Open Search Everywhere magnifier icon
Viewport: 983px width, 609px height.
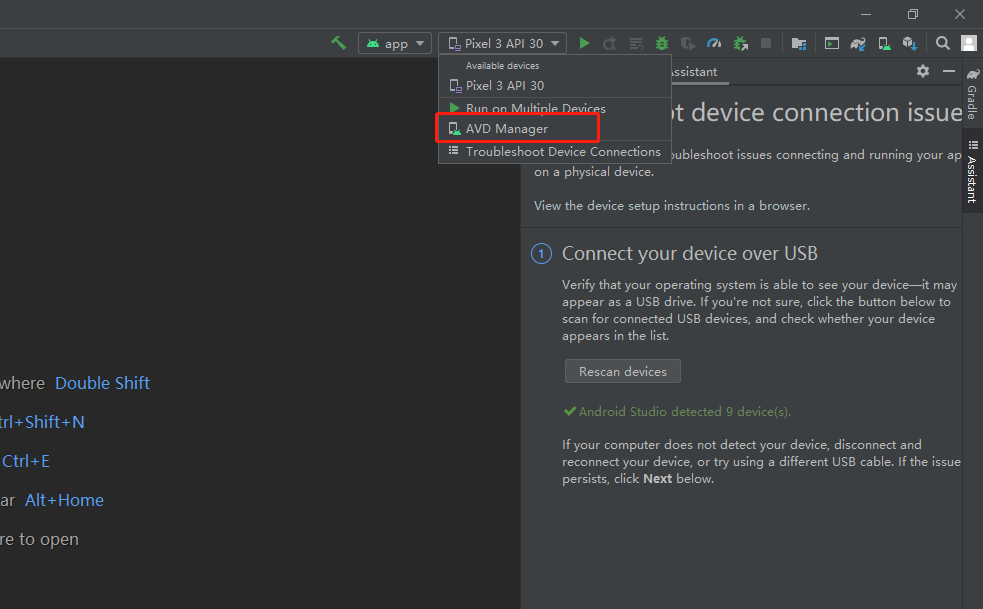[944, 43]
